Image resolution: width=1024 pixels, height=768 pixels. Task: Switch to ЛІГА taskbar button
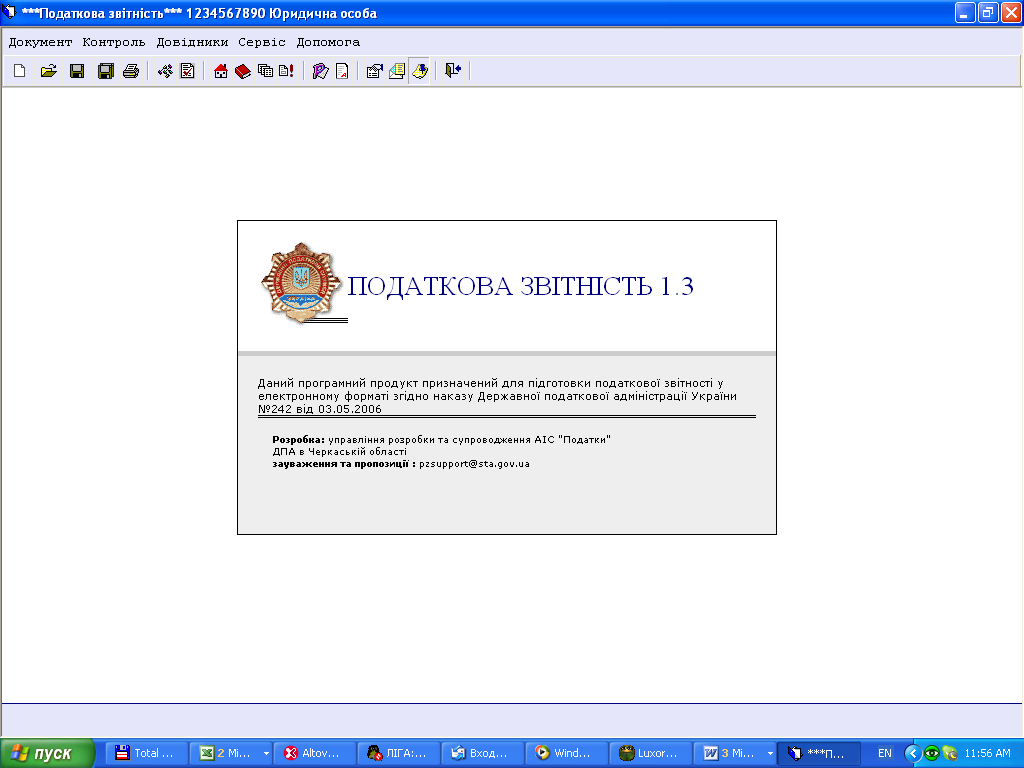pos(399,753)
